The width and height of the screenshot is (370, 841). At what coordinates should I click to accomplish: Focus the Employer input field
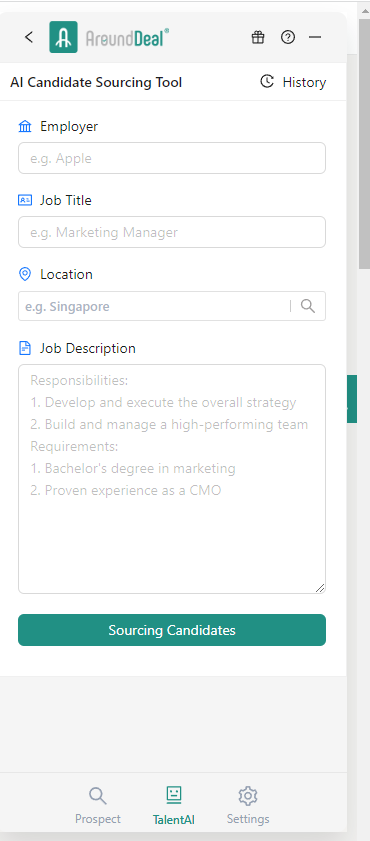click(172, 158)
